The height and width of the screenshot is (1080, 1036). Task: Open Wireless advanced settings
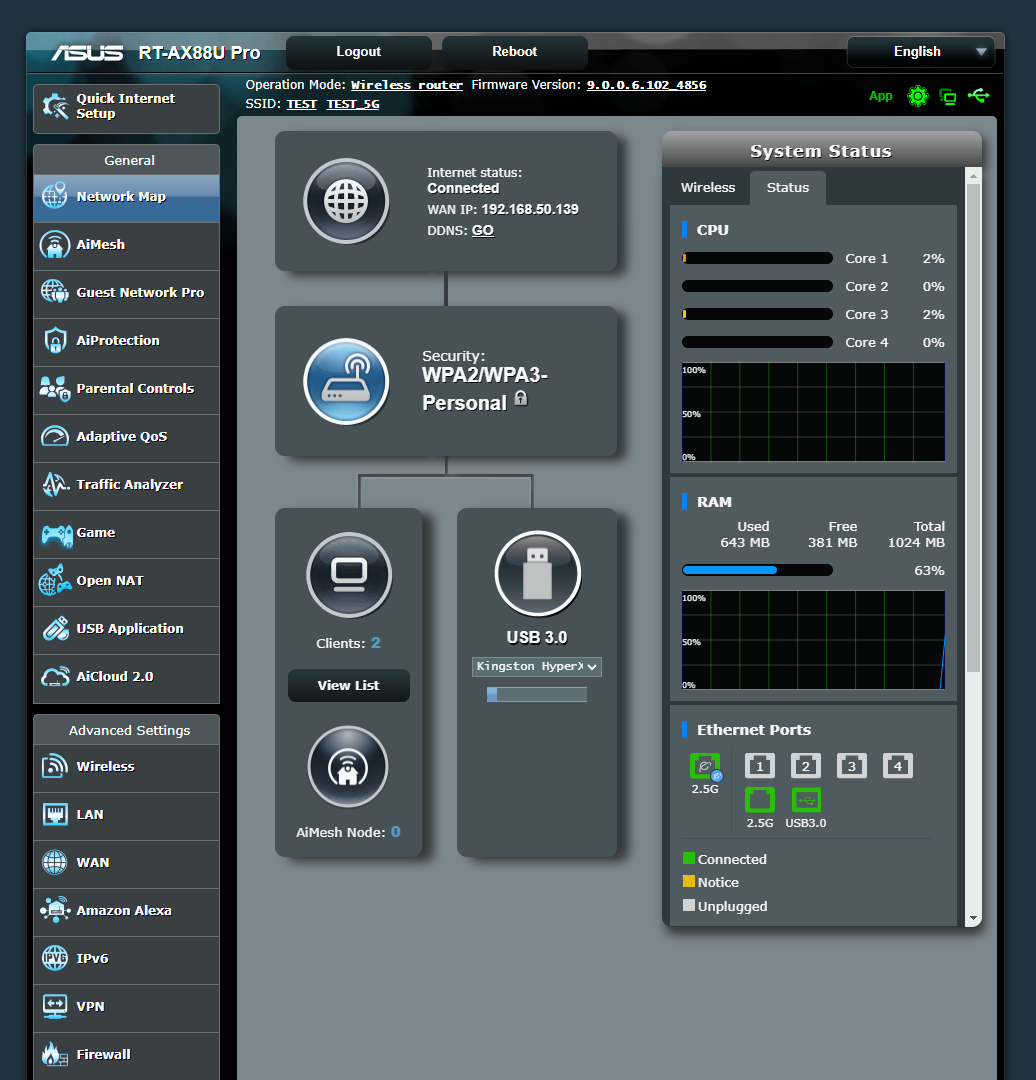[126, 767]
